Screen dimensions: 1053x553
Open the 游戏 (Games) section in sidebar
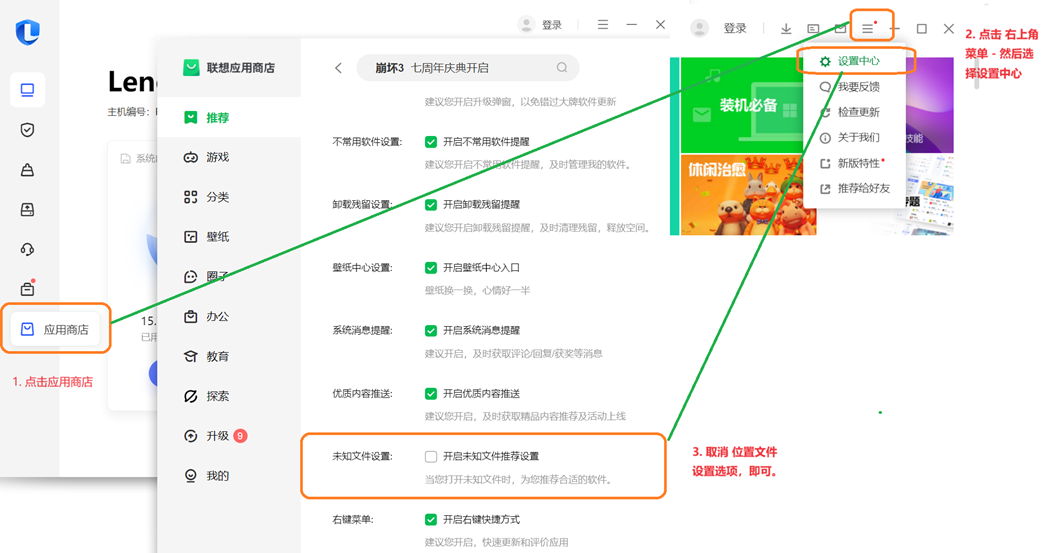[206, 157]
